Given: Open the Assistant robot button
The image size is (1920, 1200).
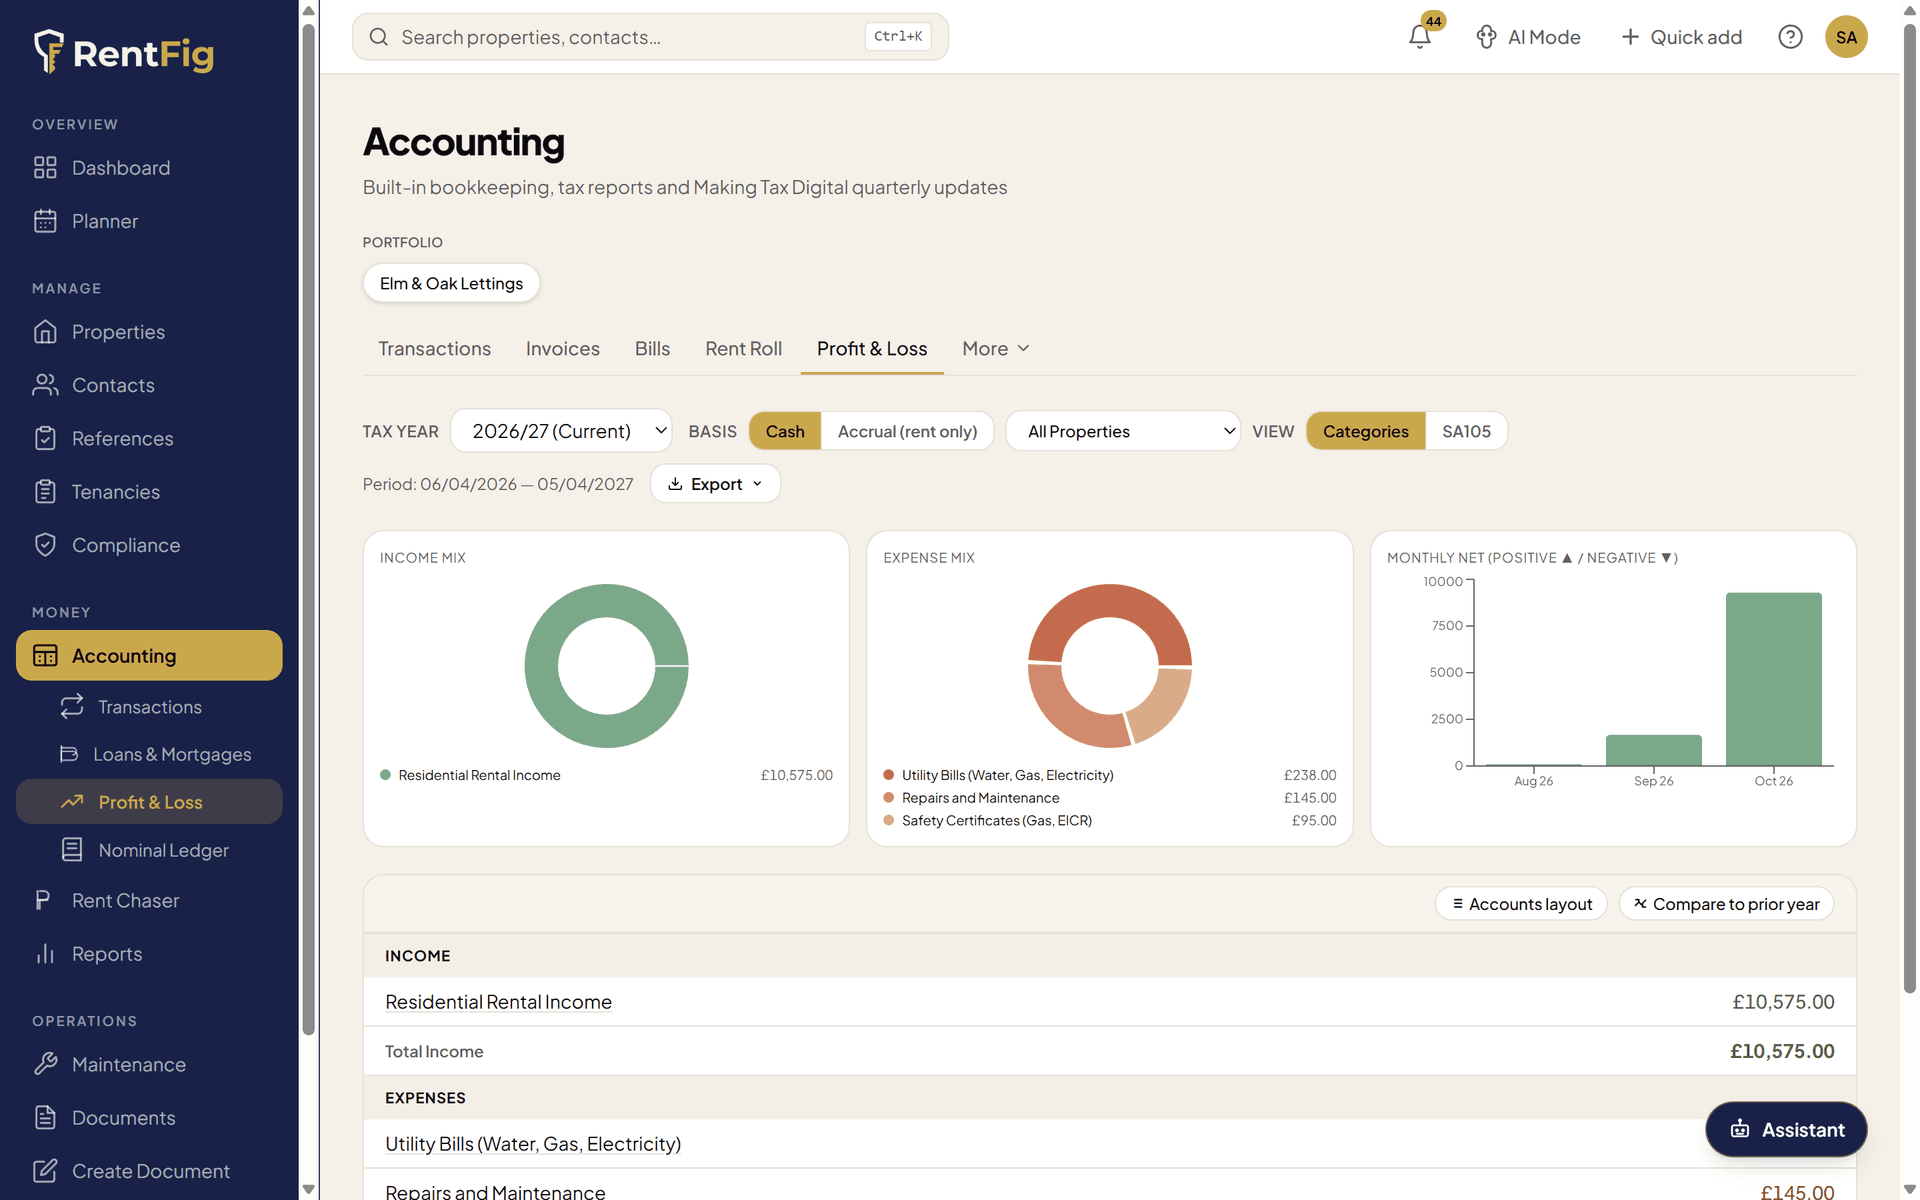Looking at the screenshot, I should click(x=1786, y=1129).
